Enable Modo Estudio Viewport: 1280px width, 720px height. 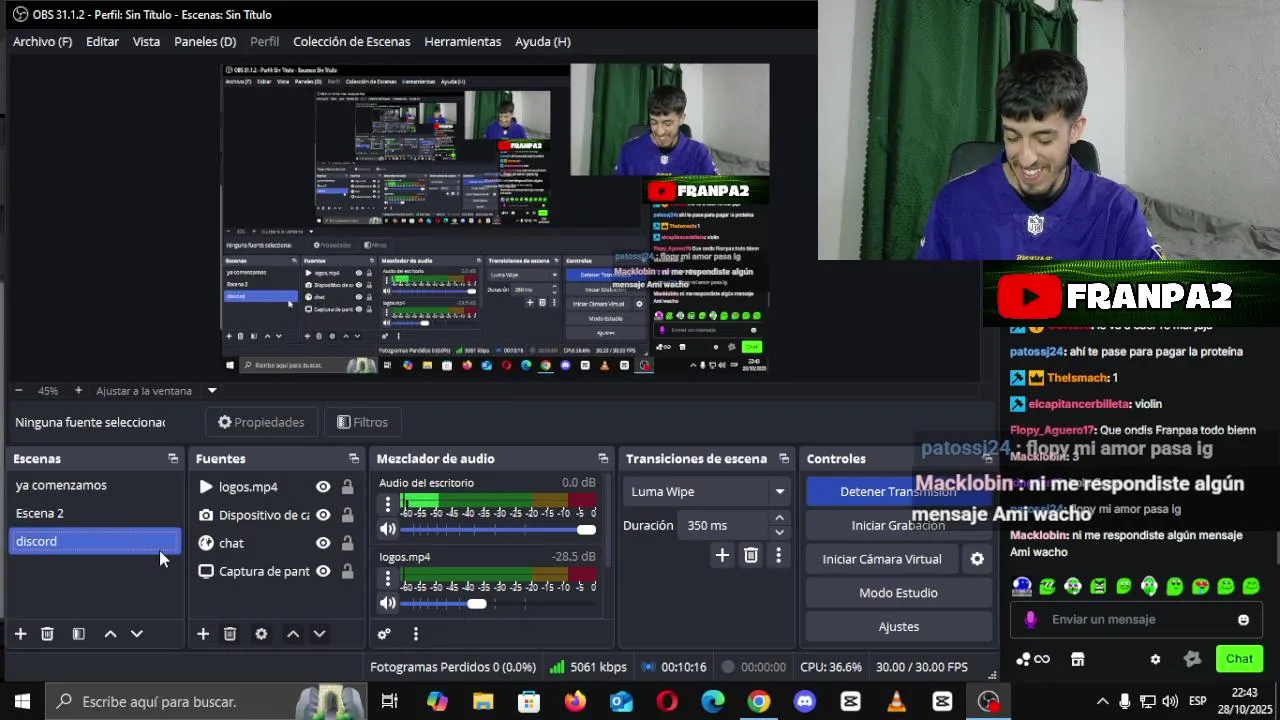tap(898, 593)
